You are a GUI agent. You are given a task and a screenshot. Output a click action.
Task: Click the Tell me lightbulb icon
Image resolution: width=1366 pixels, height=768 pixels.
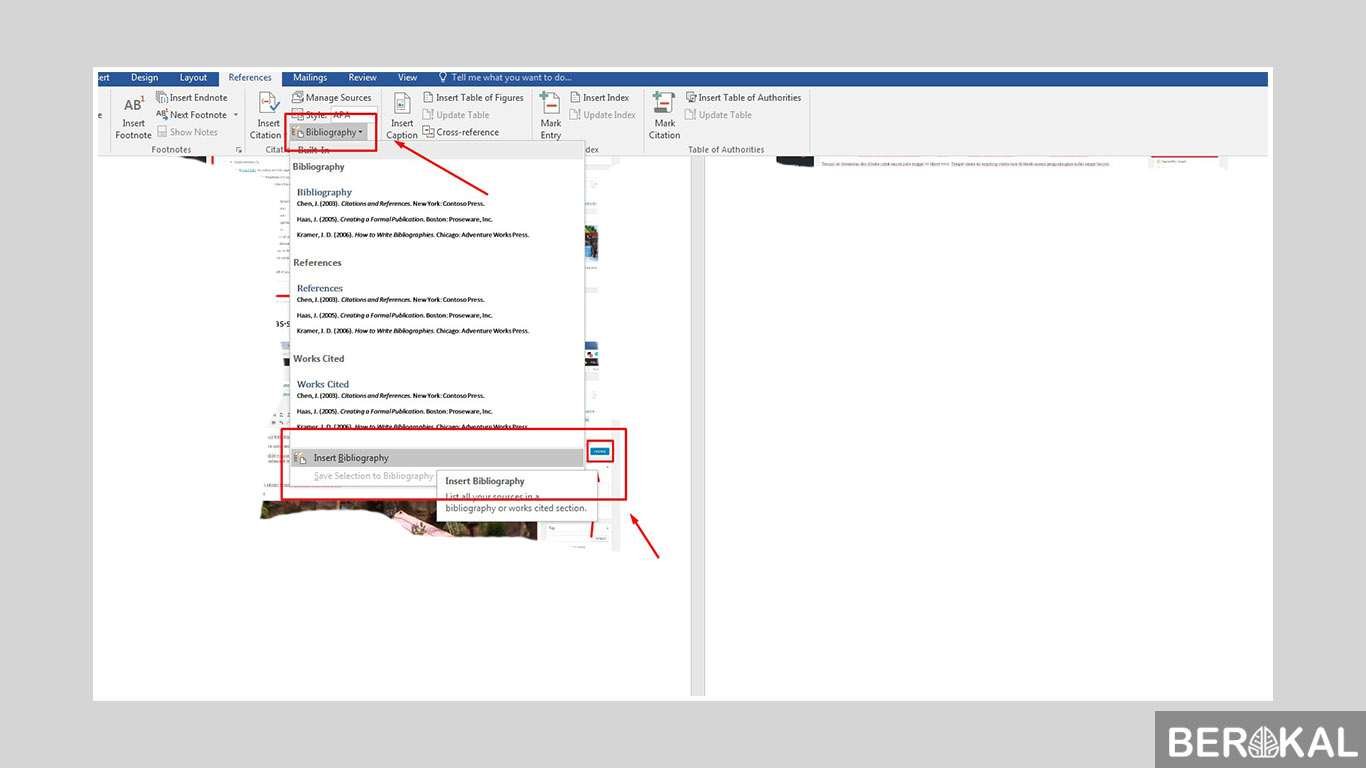pyautogui.click(x=443, y=77)
